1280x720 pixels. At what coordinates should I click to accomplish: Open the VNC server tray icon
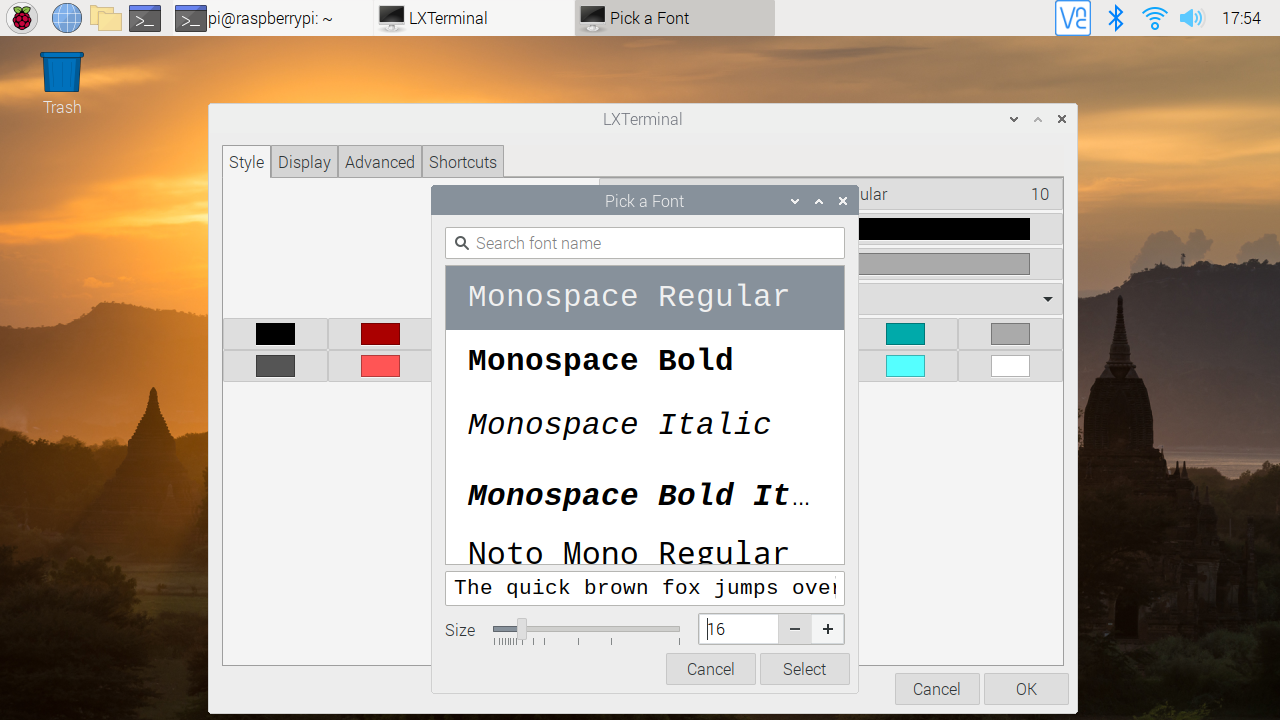tap(1073, 17)
